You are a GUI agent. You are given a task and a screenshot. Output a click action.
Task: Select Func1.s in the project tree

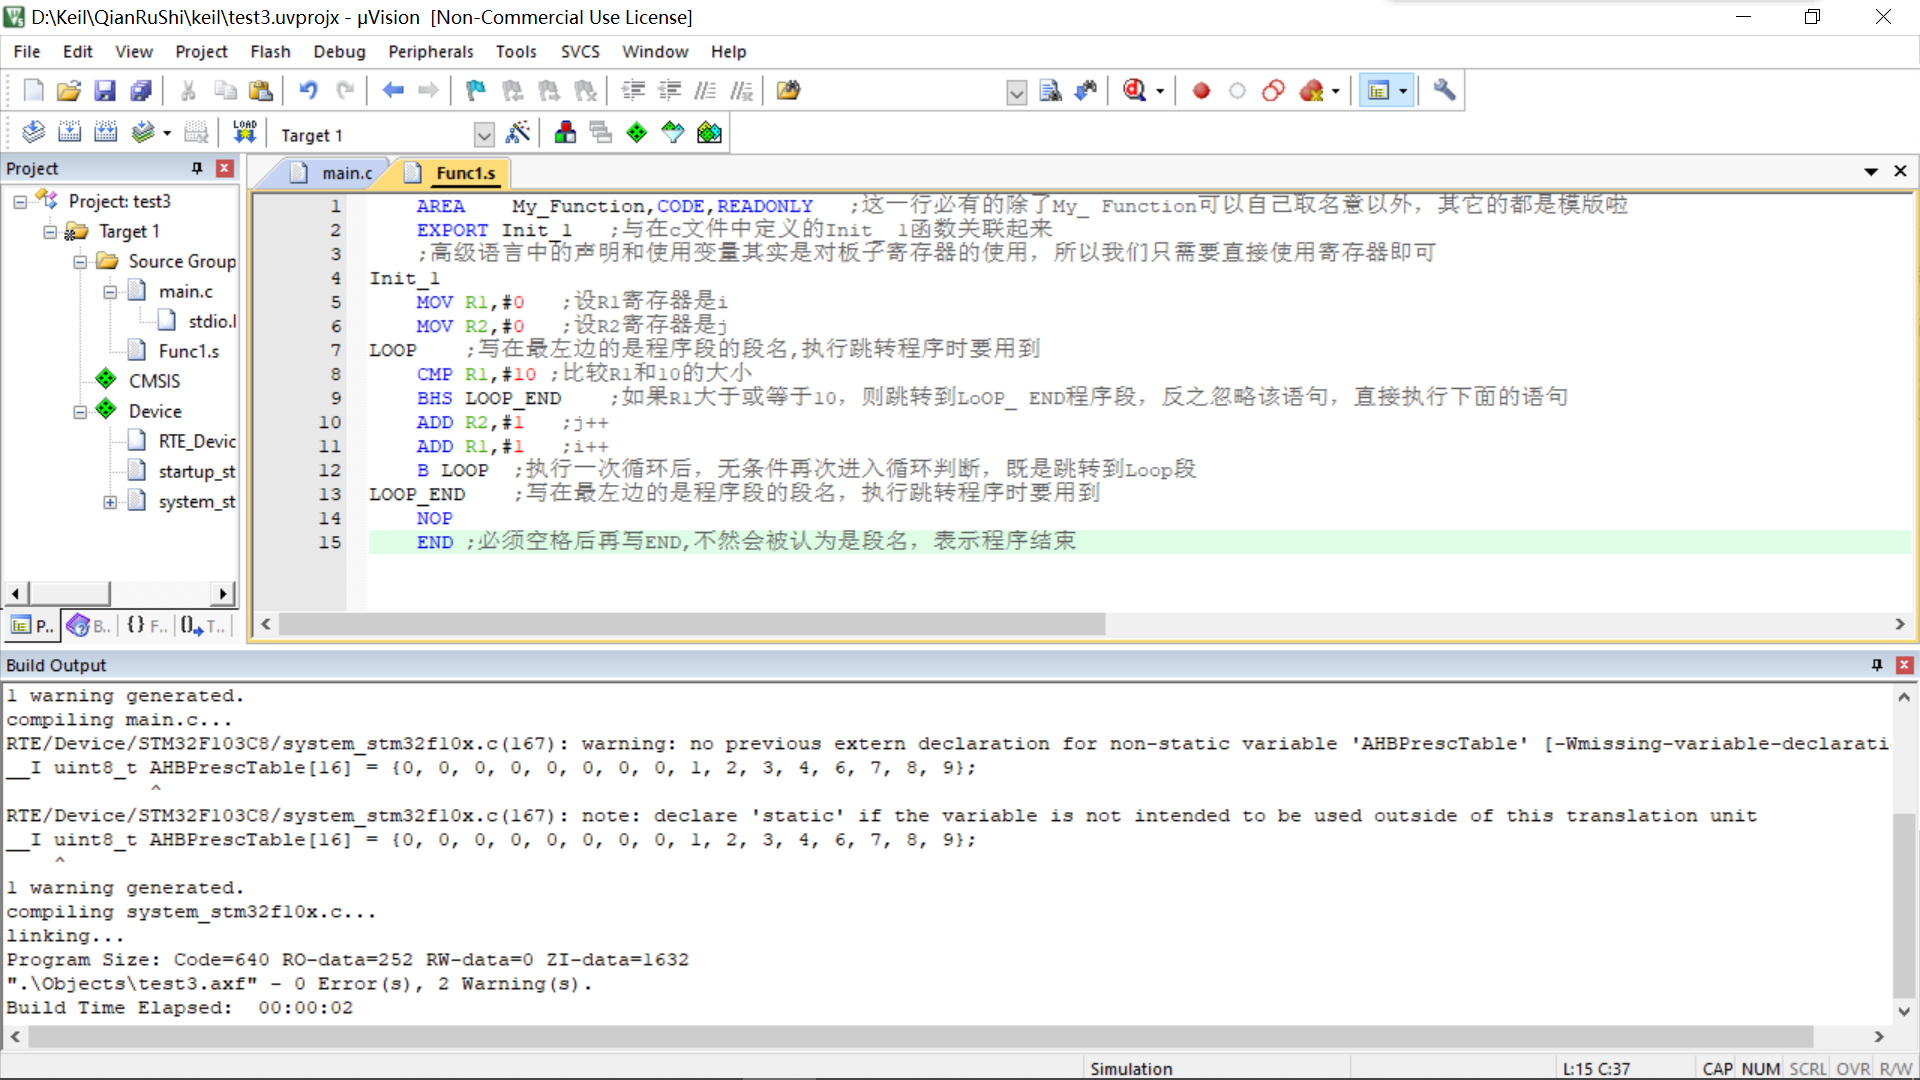188,351
